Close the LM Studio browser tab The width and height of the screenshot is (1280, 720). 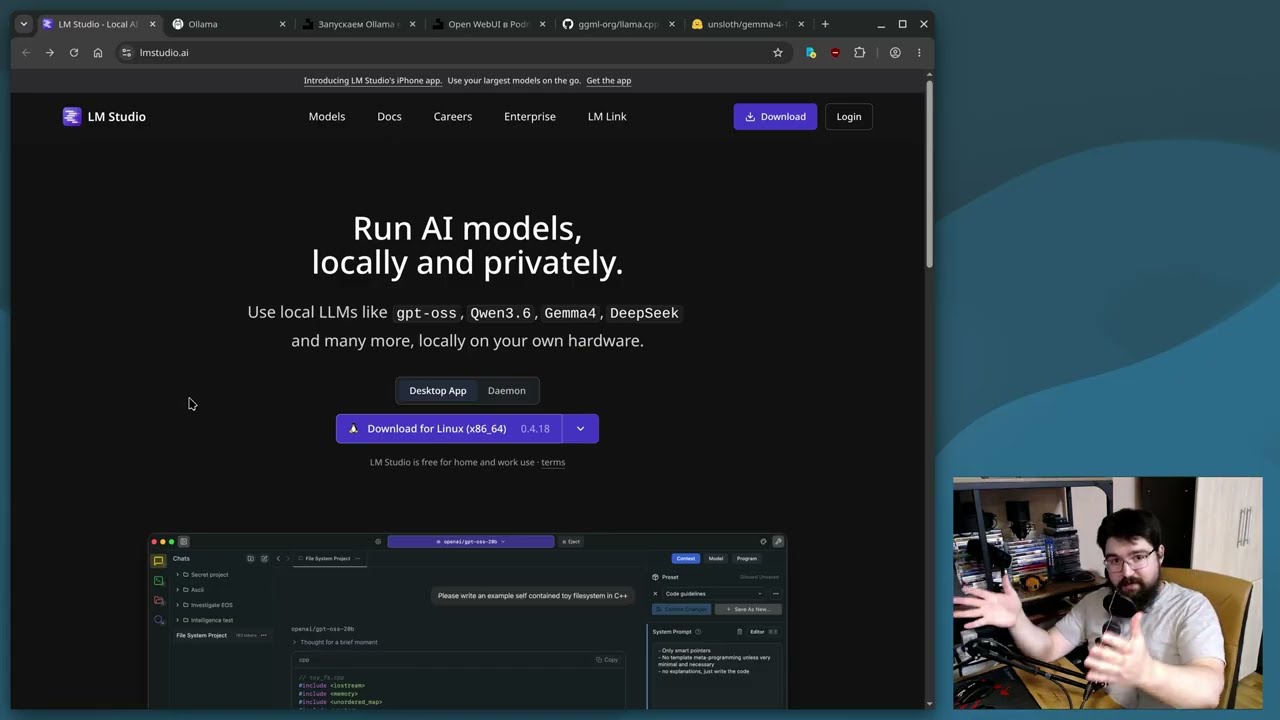152,24
